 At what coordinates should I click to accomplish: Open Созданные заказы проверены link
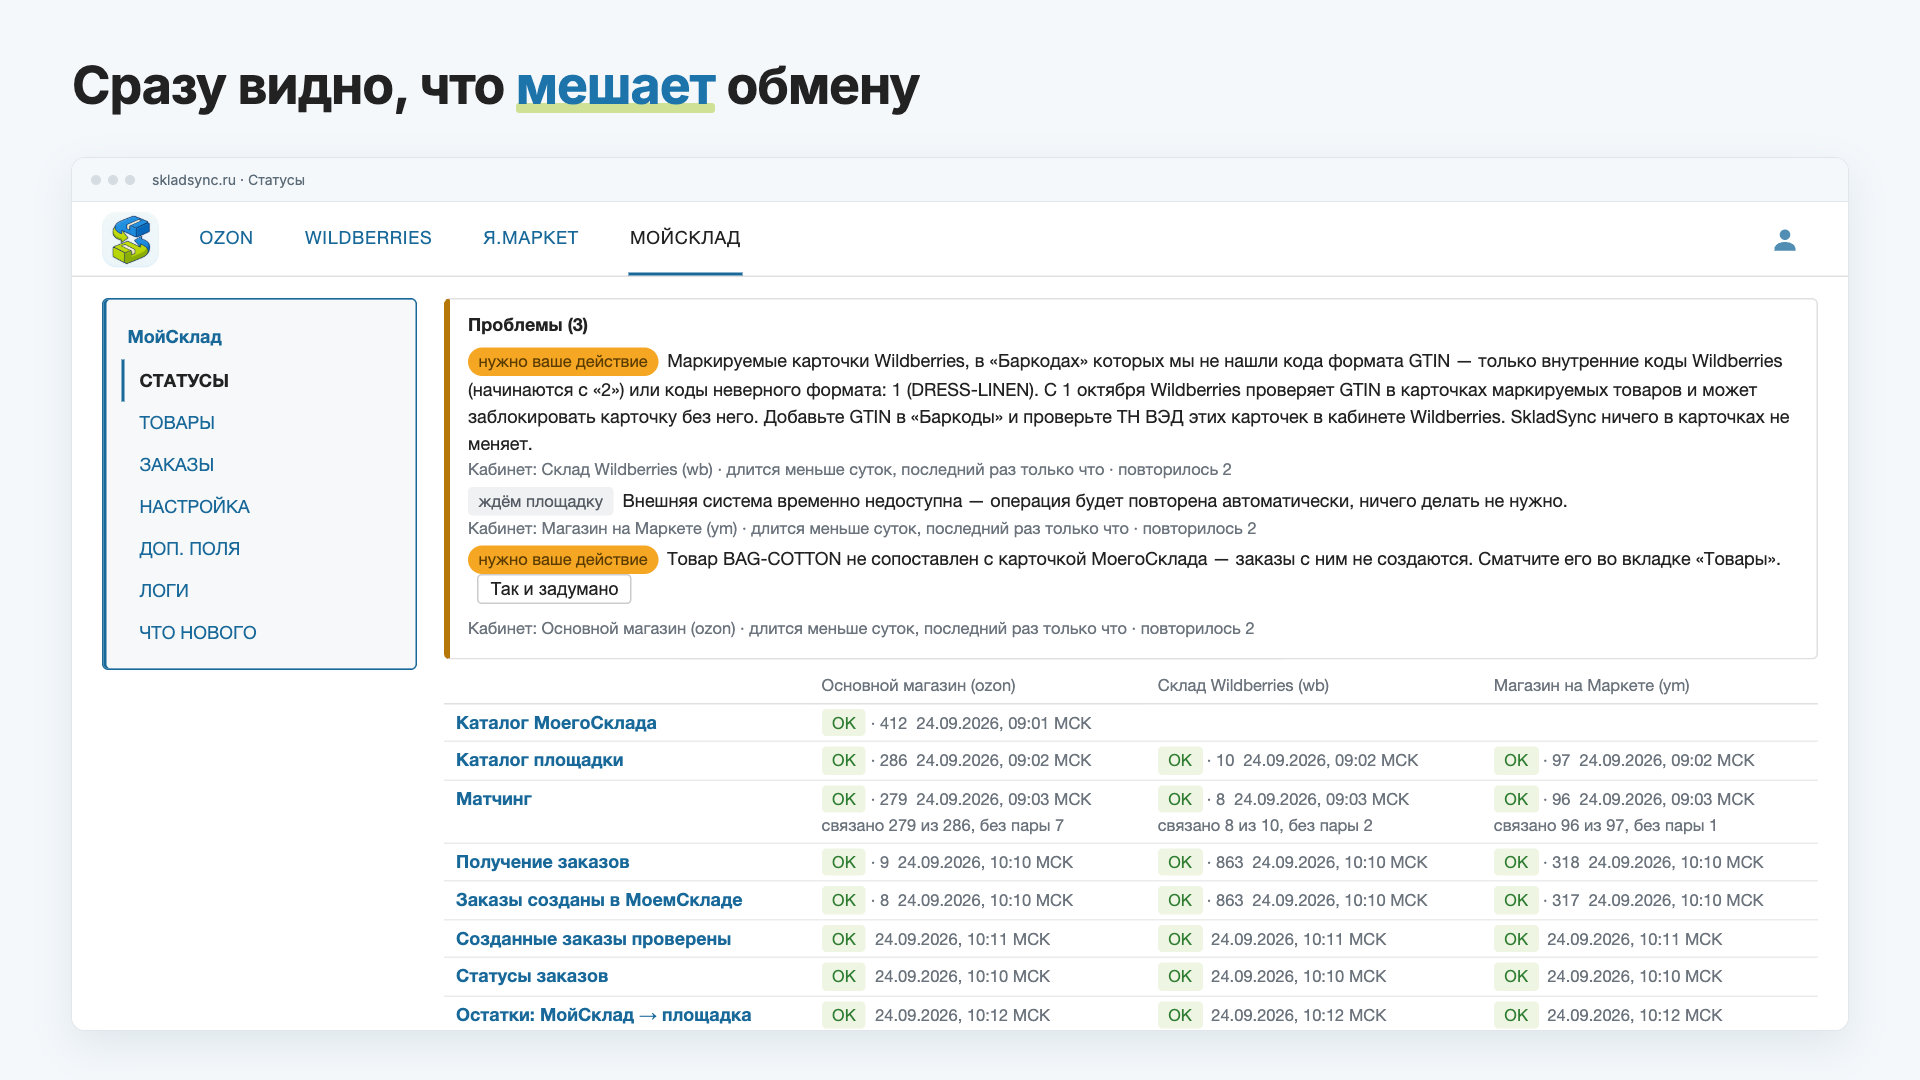593,939
